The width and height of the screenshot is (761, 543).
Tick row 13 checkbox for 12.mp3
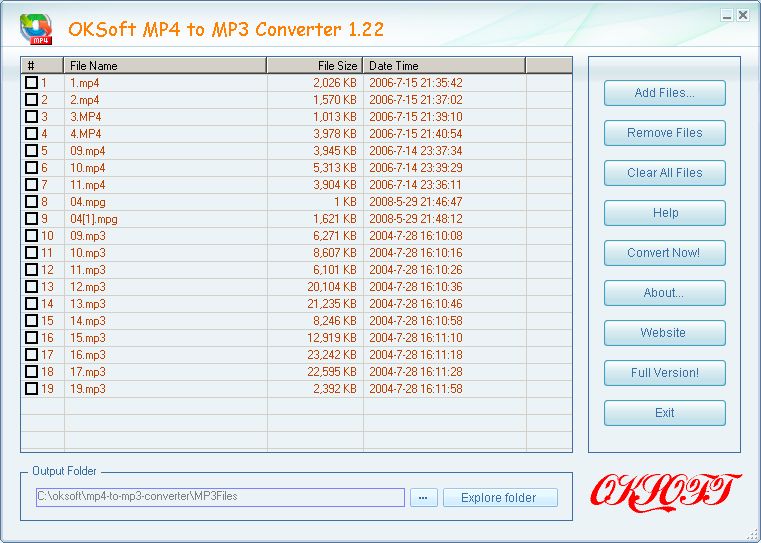pyautogui.click(x=32, y=286)
